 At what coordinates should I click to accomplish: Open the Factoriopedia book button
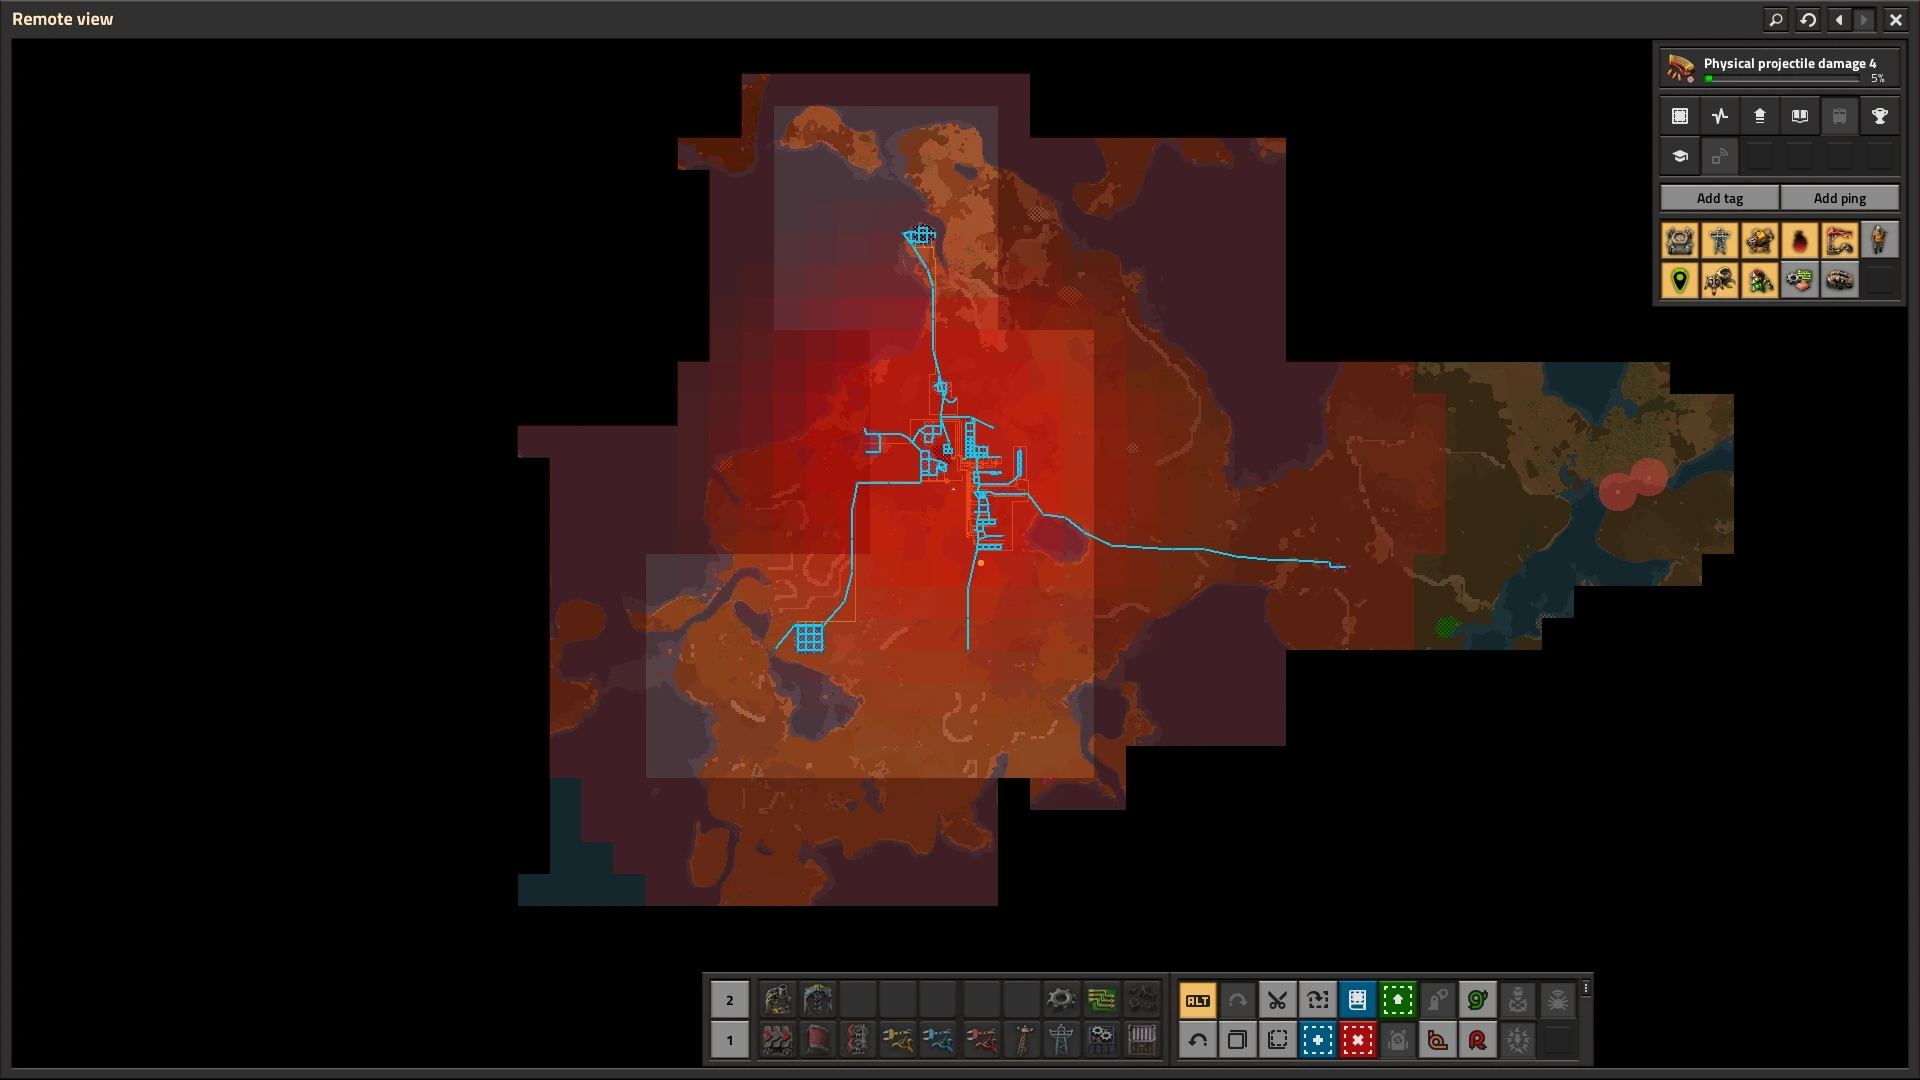point(1800,116)
